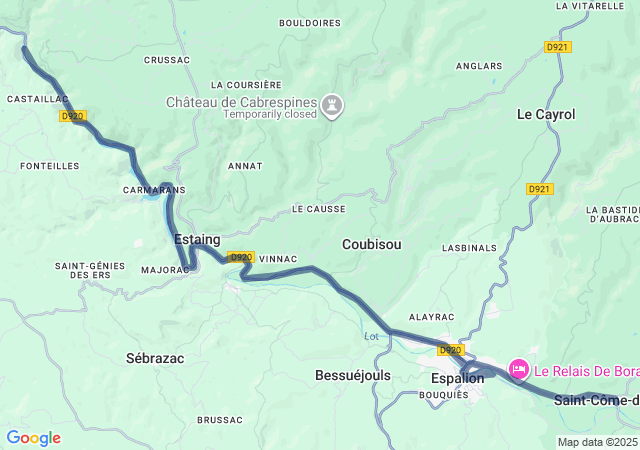Select the Estaing town label

tap(197, 240)
